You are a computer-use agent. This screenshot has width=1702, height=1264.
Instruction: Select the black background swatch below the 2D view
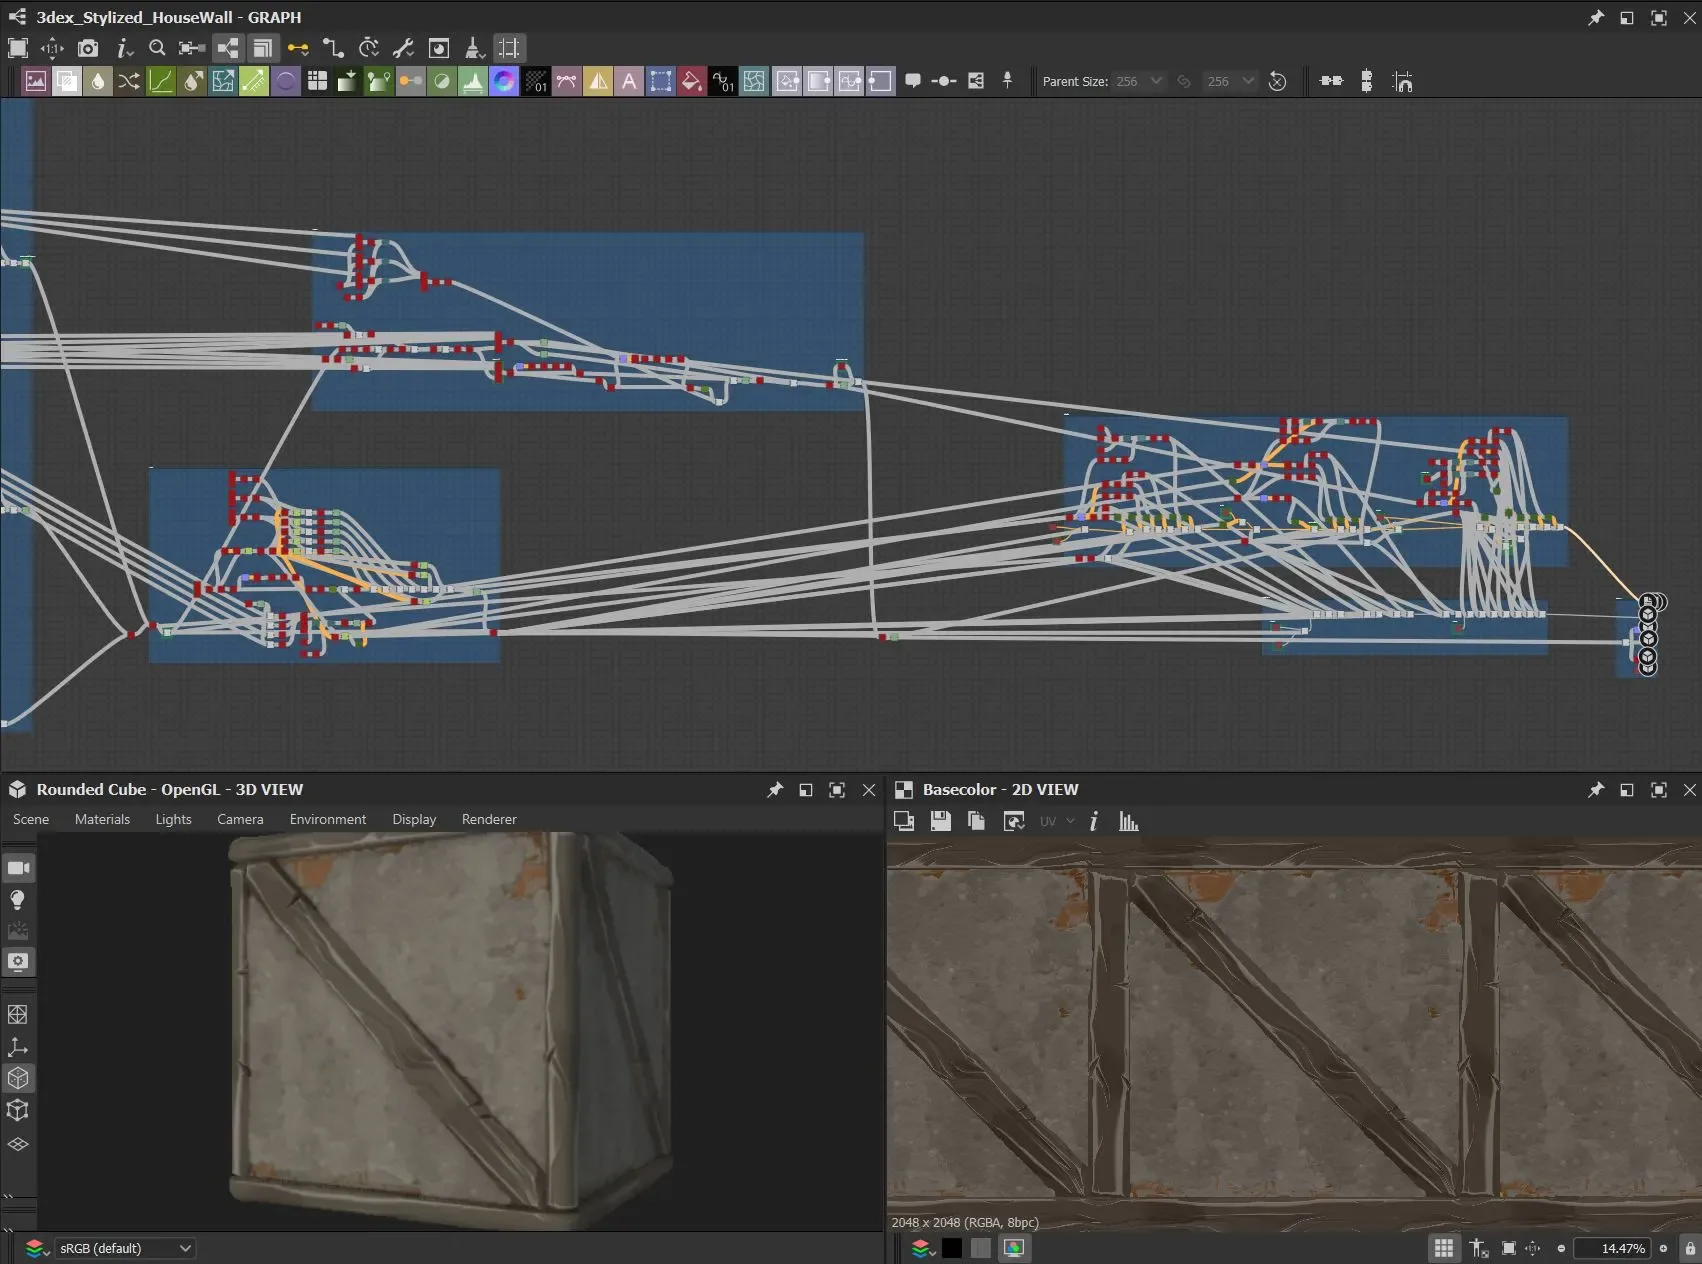[x=951, y=1248]
